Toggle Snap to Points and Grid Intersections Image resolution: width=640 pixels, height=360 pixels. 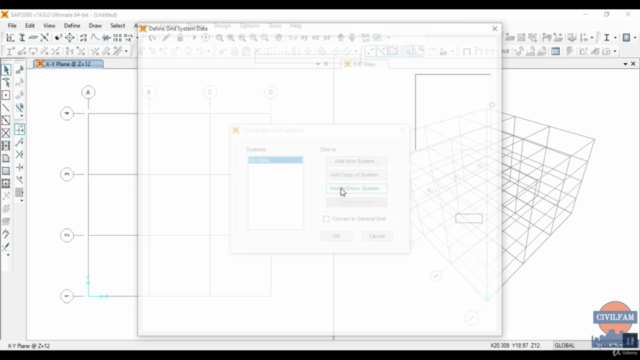tap(19, 129)
